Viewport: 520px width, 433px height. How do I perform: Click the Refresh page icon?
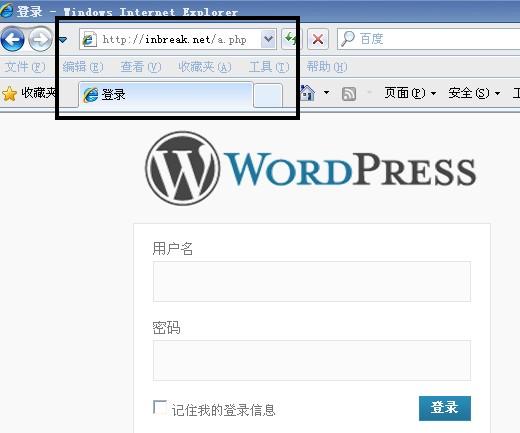point(291,39)
